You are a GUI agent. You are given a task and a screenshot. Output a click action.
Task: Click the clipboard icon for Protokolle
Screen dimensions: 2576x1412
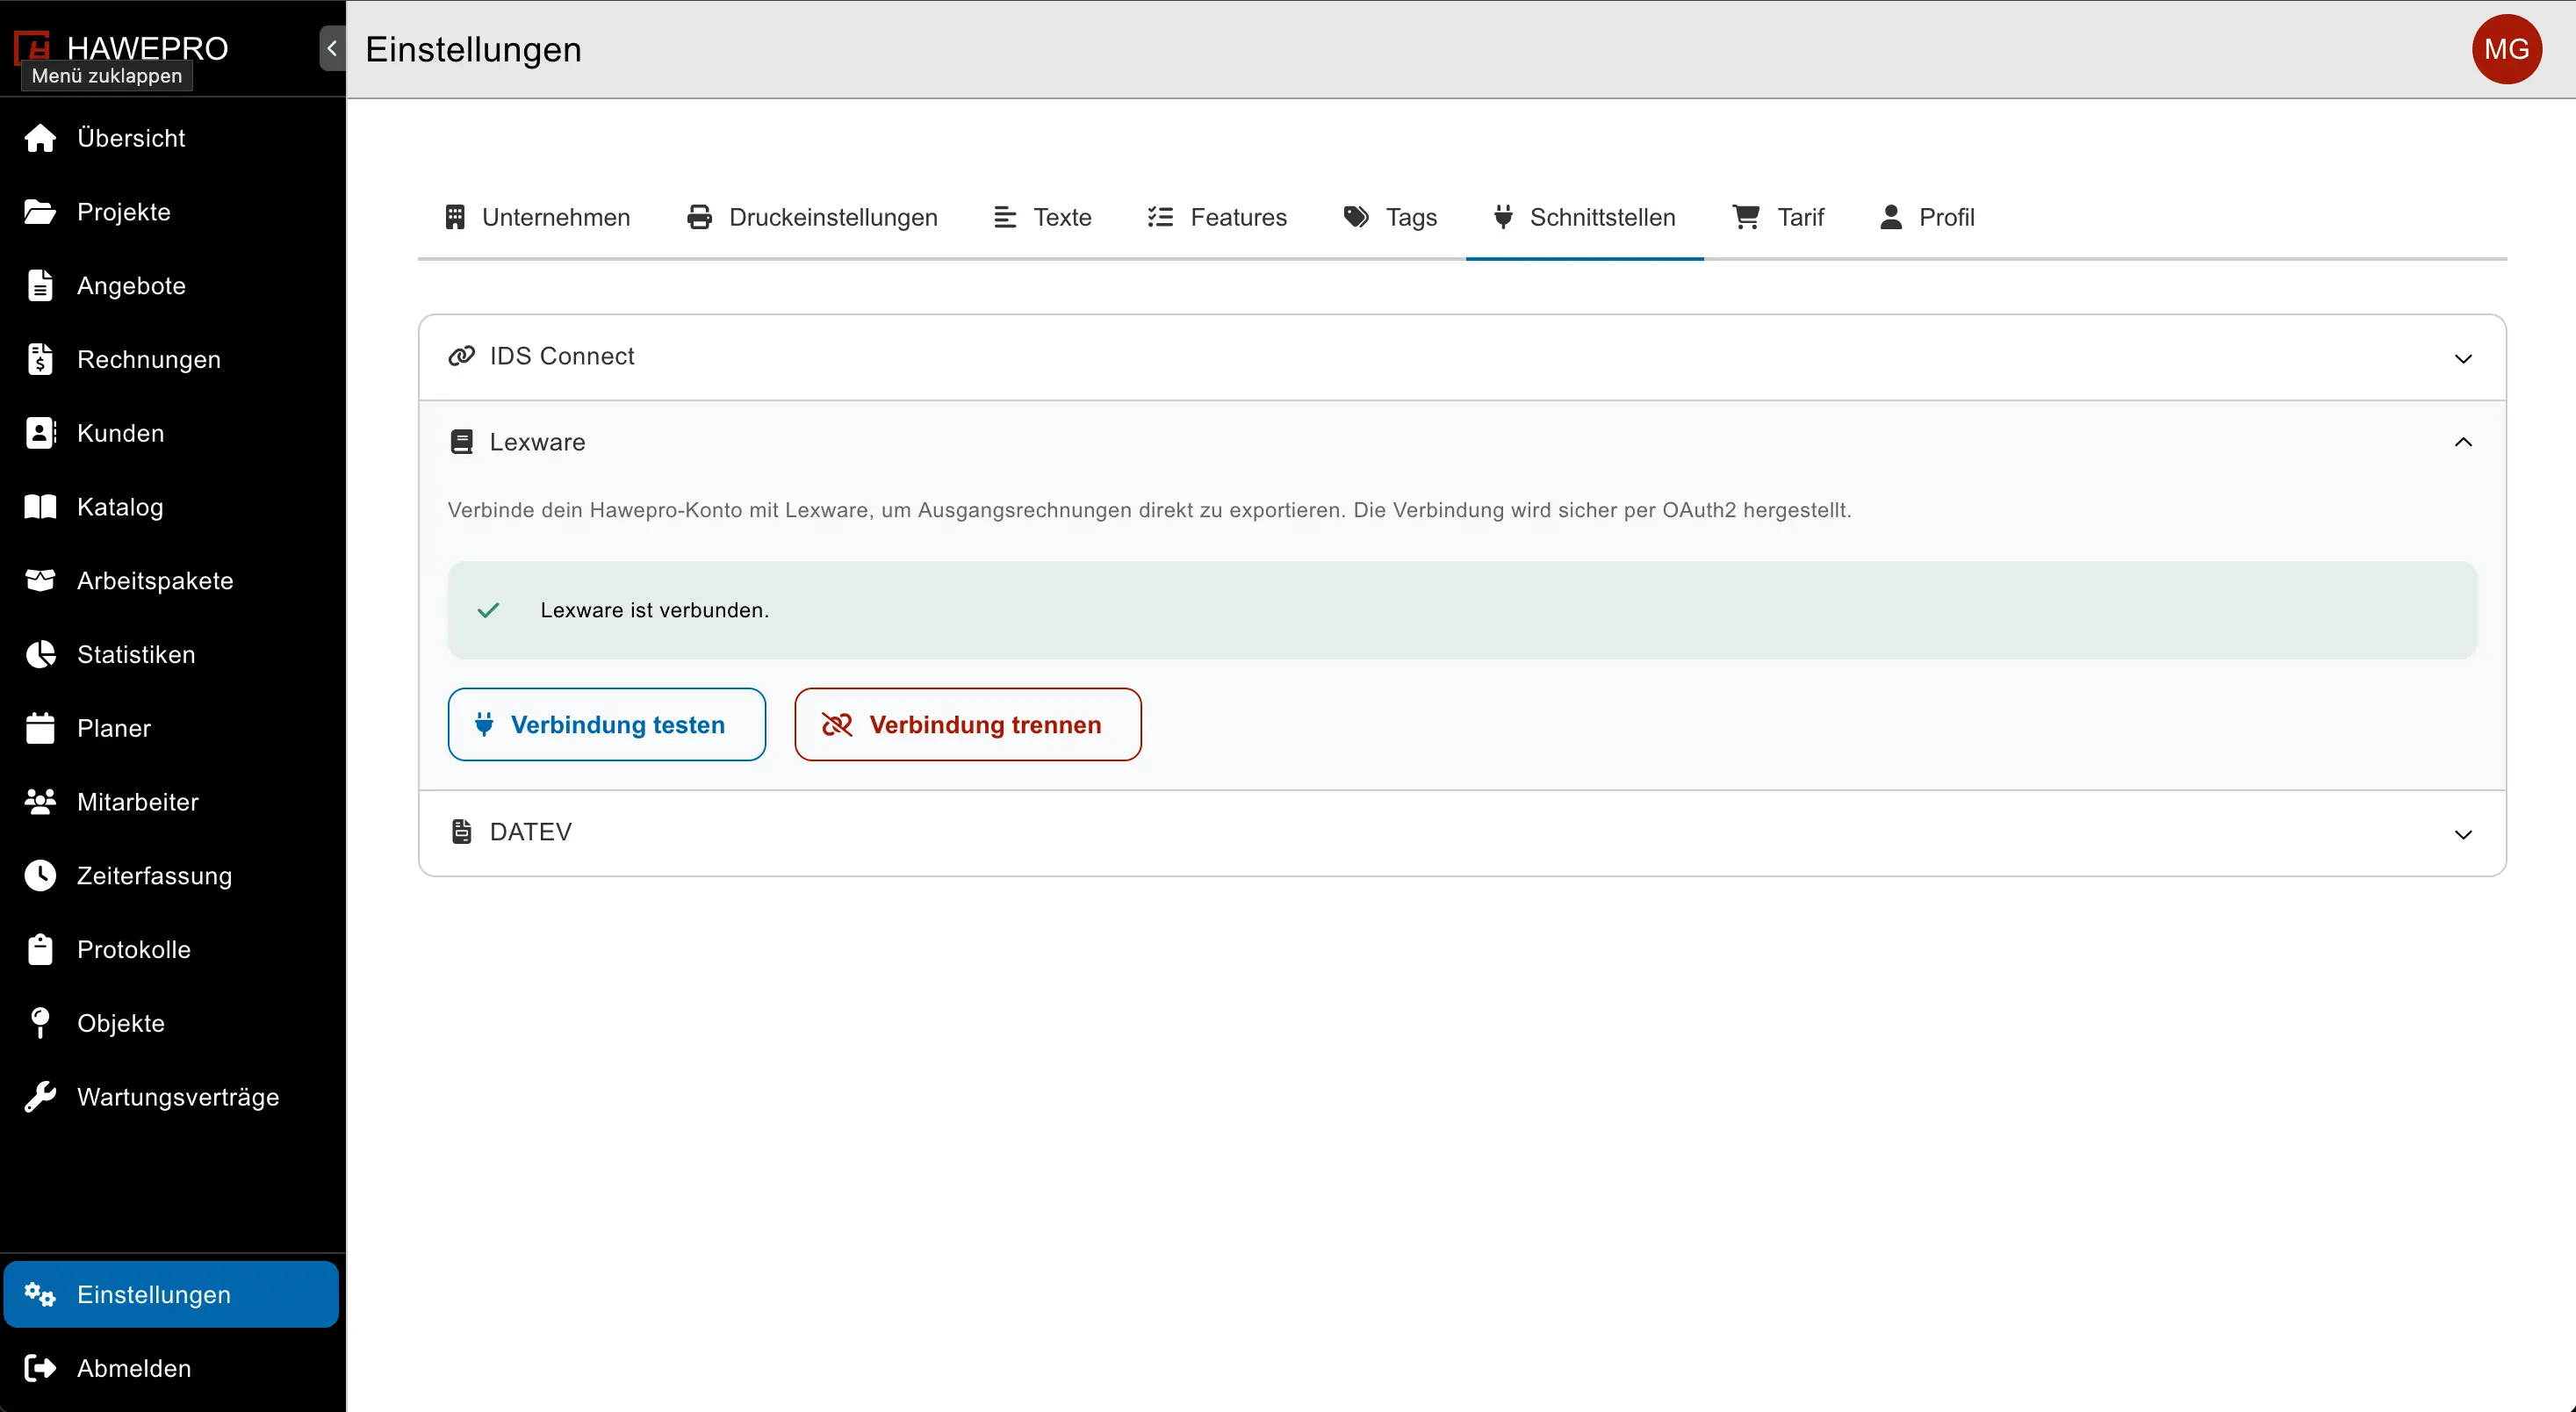(x=40, y=949)
